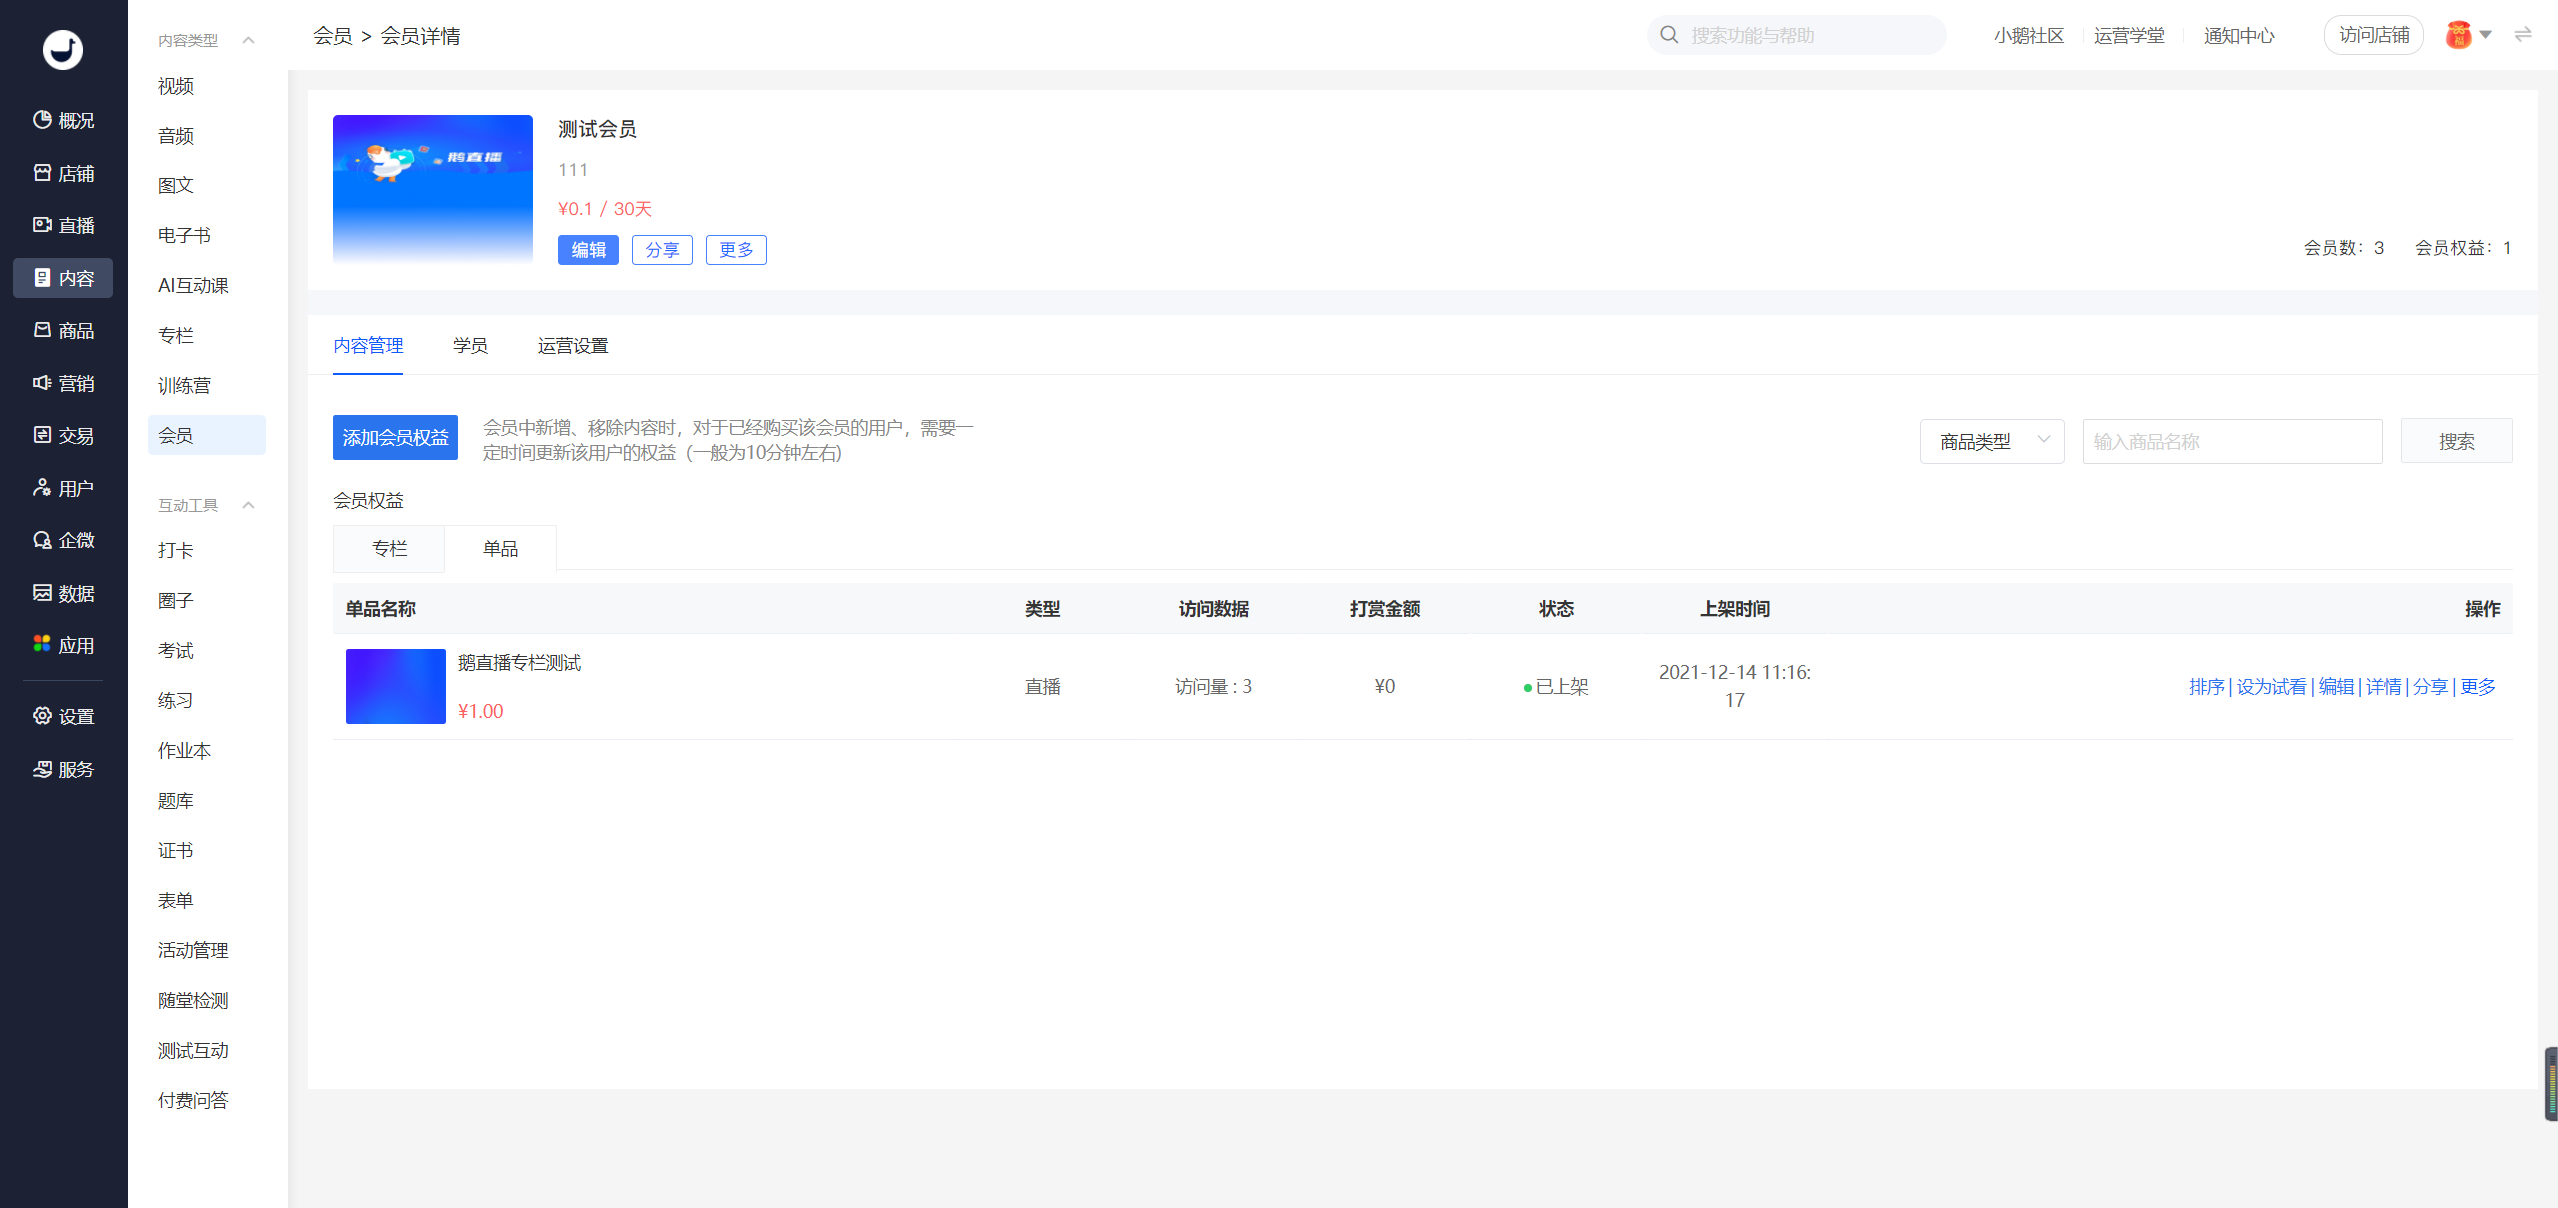
Task: Open 活动管理 in the sidebar
Action: click(193, 950)
